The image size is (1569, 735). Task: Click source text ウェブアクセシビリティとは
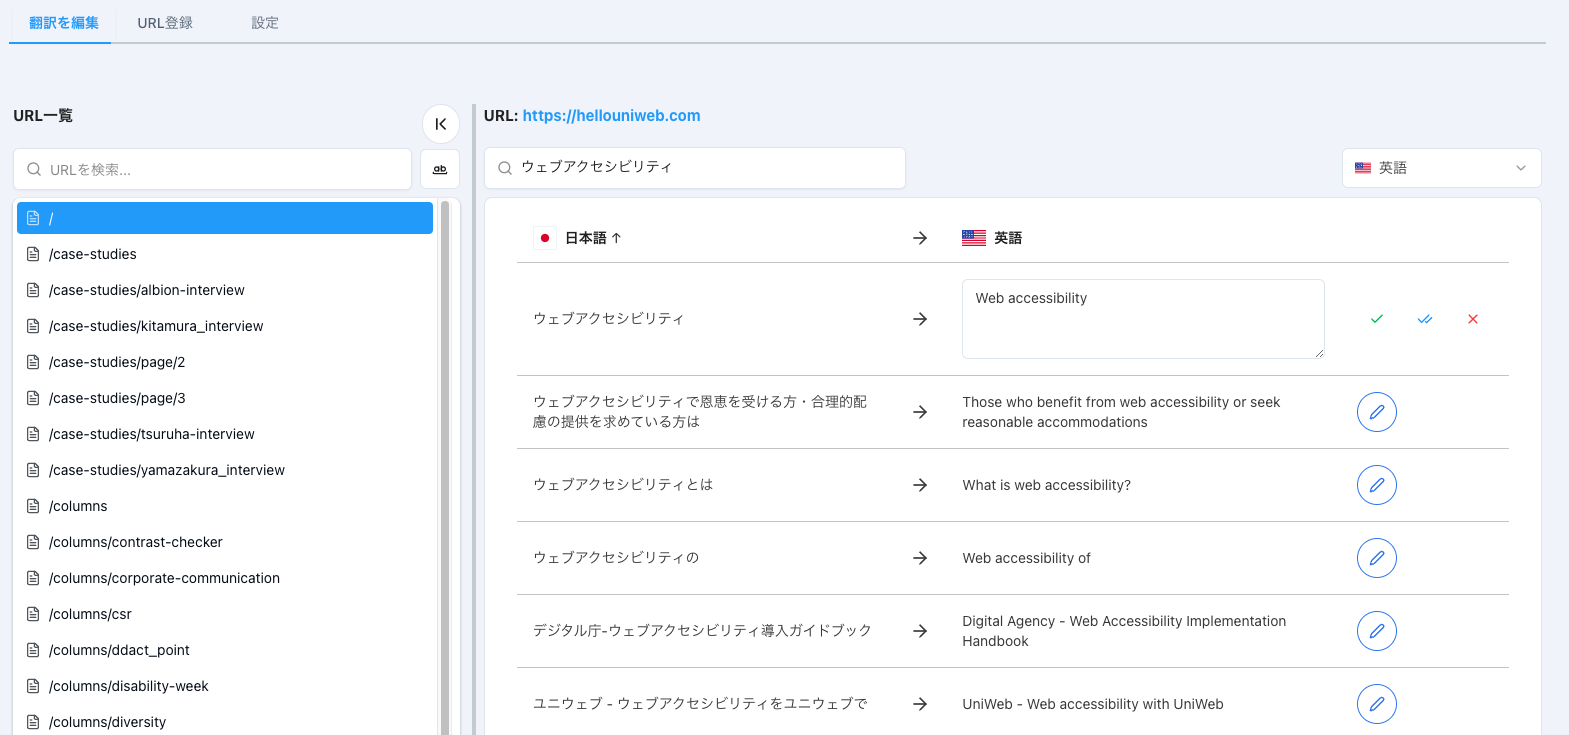point(623,485)
